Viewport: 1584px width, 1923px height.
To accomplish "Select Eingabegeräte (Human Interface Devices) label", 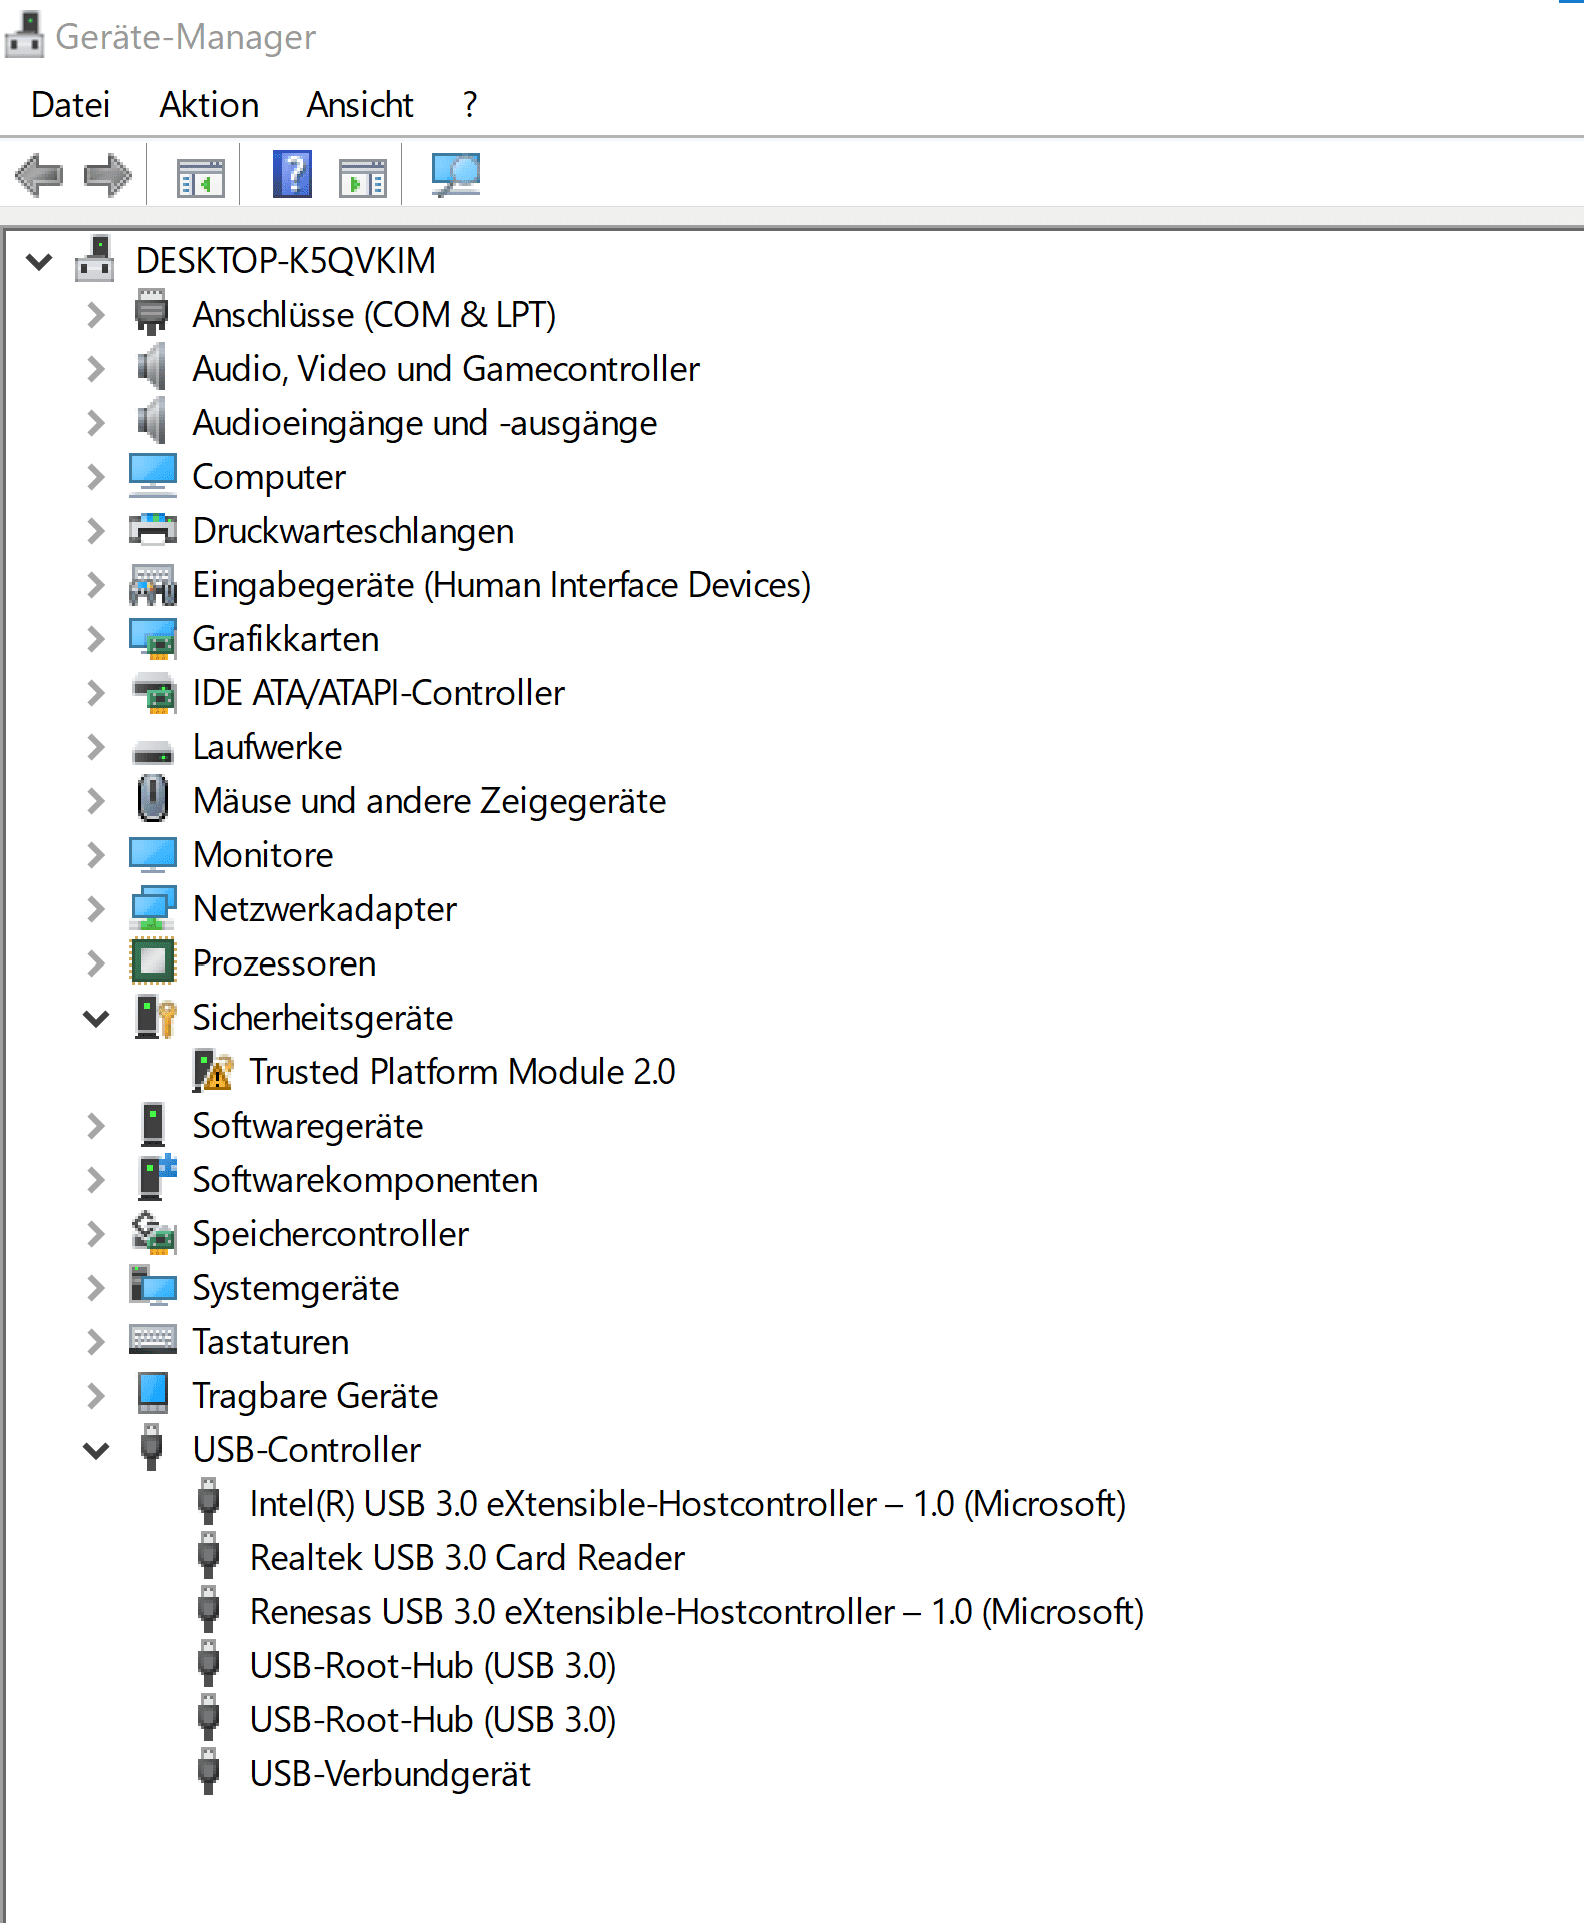I will pos(501,585).
